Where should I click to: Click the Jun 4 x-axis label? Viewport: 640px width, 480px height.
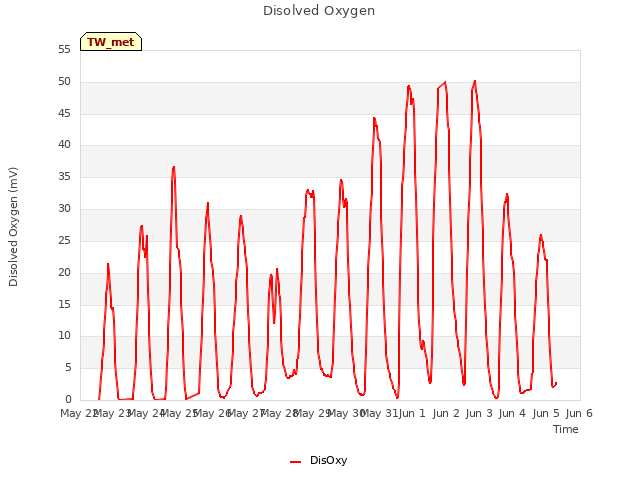click(512, 413)
